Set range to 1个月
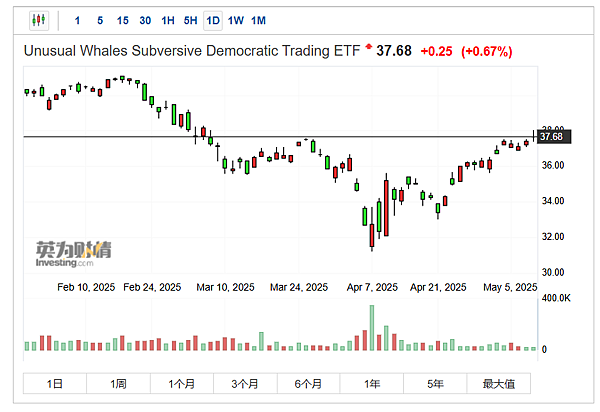Viewport: 600px width, 412px height. pyautogui.click(x=182, y=383)
